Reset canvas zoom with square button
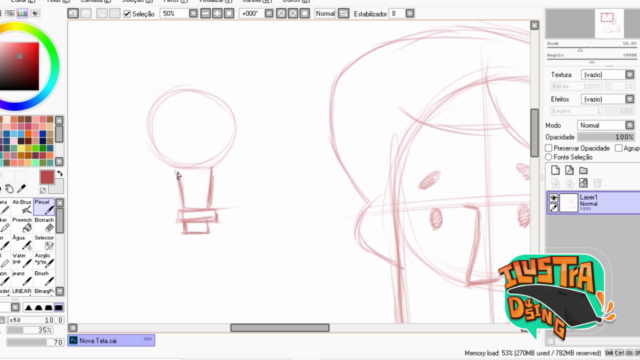Image resolution: width=640 pixels, height=360 pixels. coord(229,13)
